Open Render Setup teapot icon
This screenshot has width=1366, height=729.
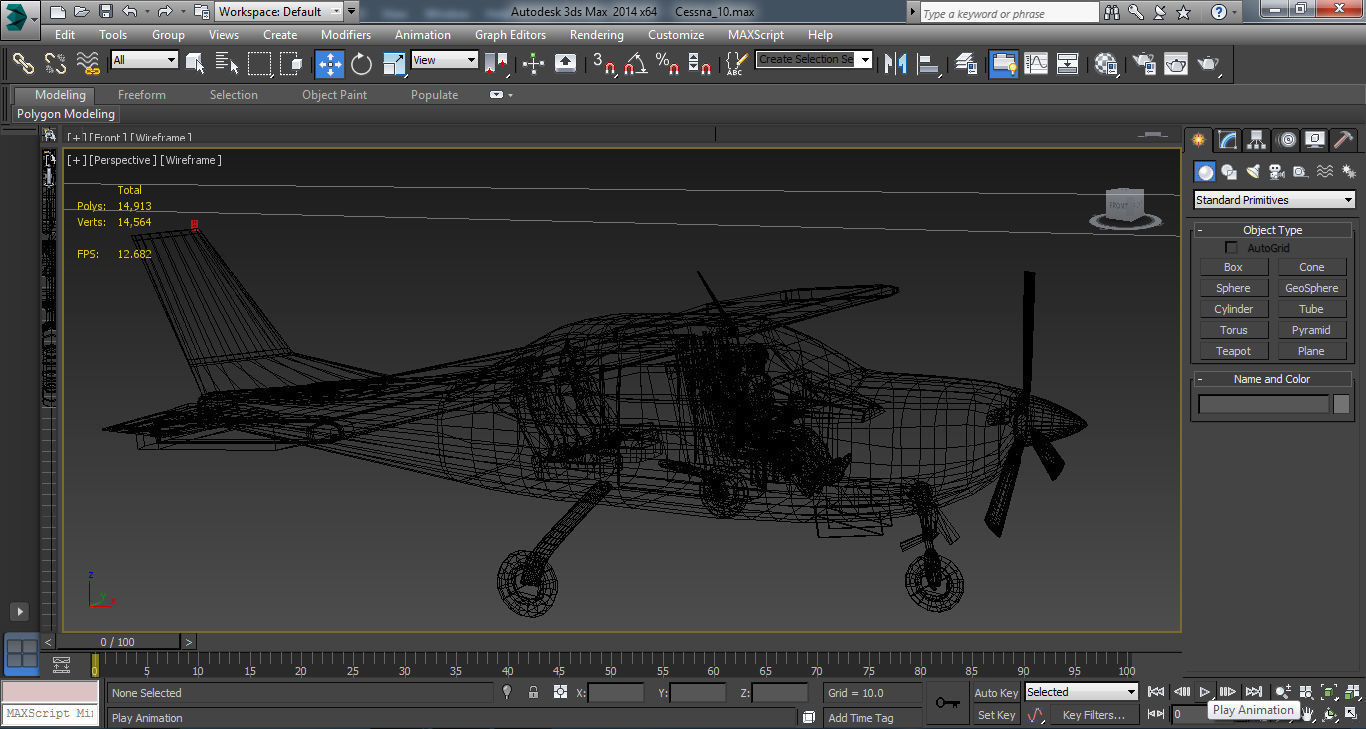pos(1143,64)
